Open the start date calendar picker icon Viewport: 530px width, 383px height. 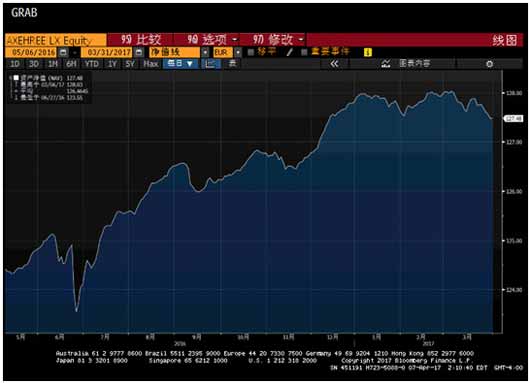point(63,52)
